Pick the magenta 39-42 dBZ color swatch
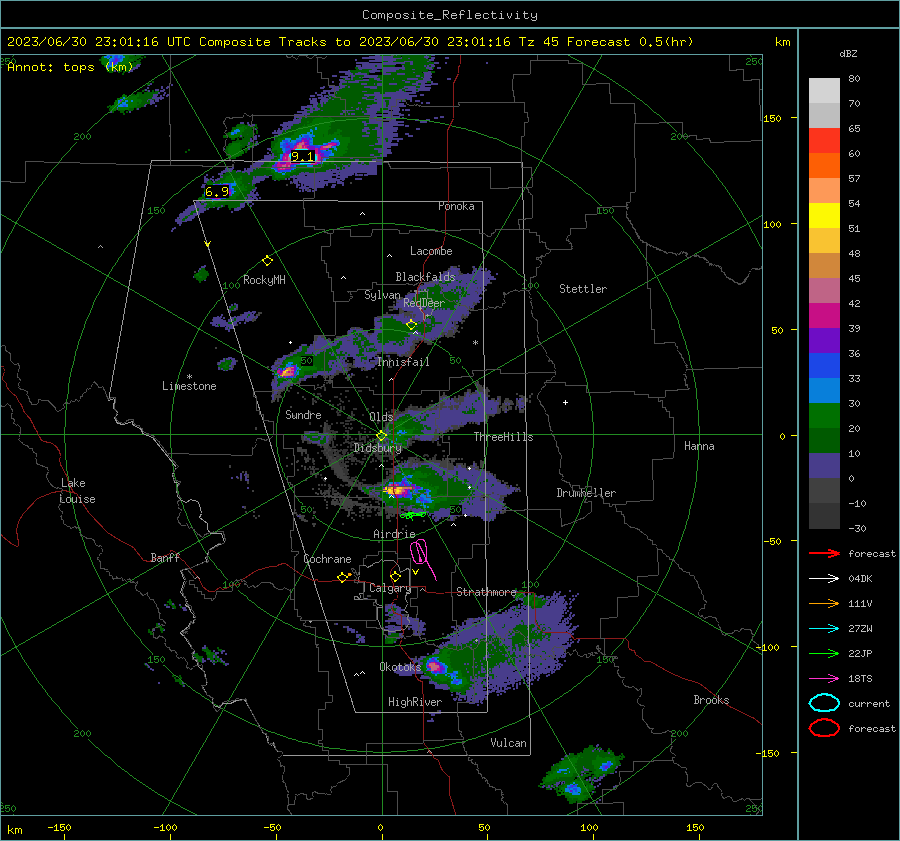 point(824,316)
